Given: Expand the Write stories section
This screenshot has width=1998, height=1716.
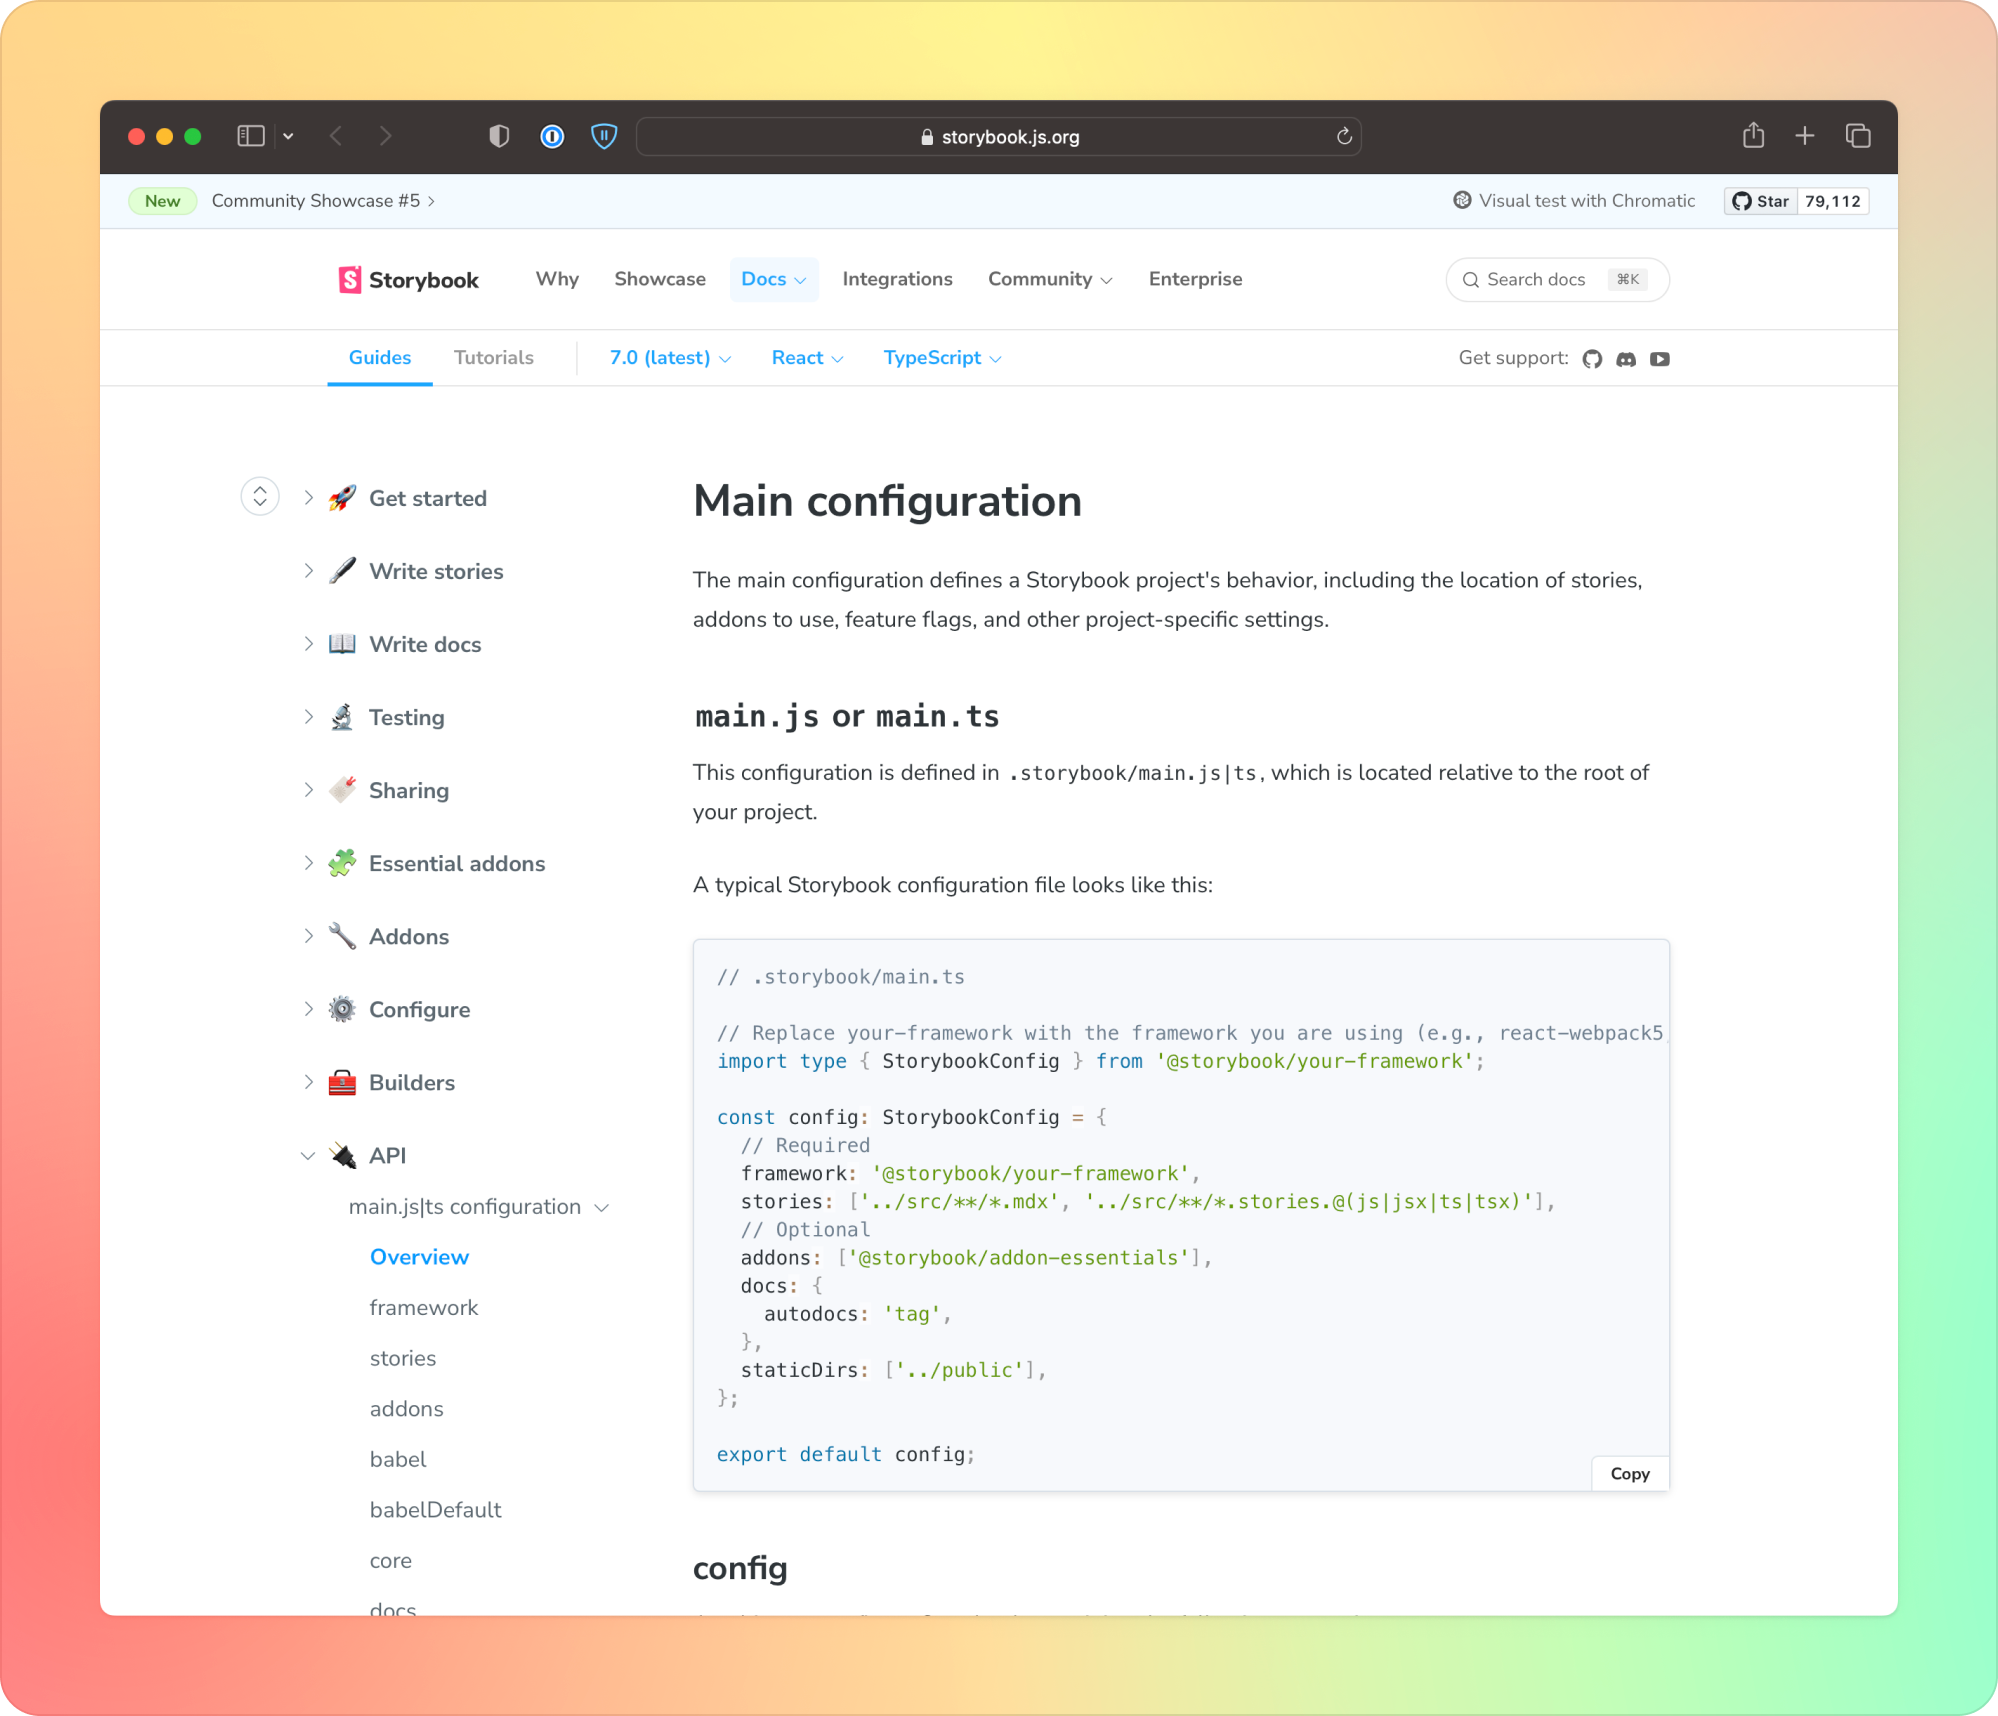Looking at the screenshot, I should click(x=309, y=570).
